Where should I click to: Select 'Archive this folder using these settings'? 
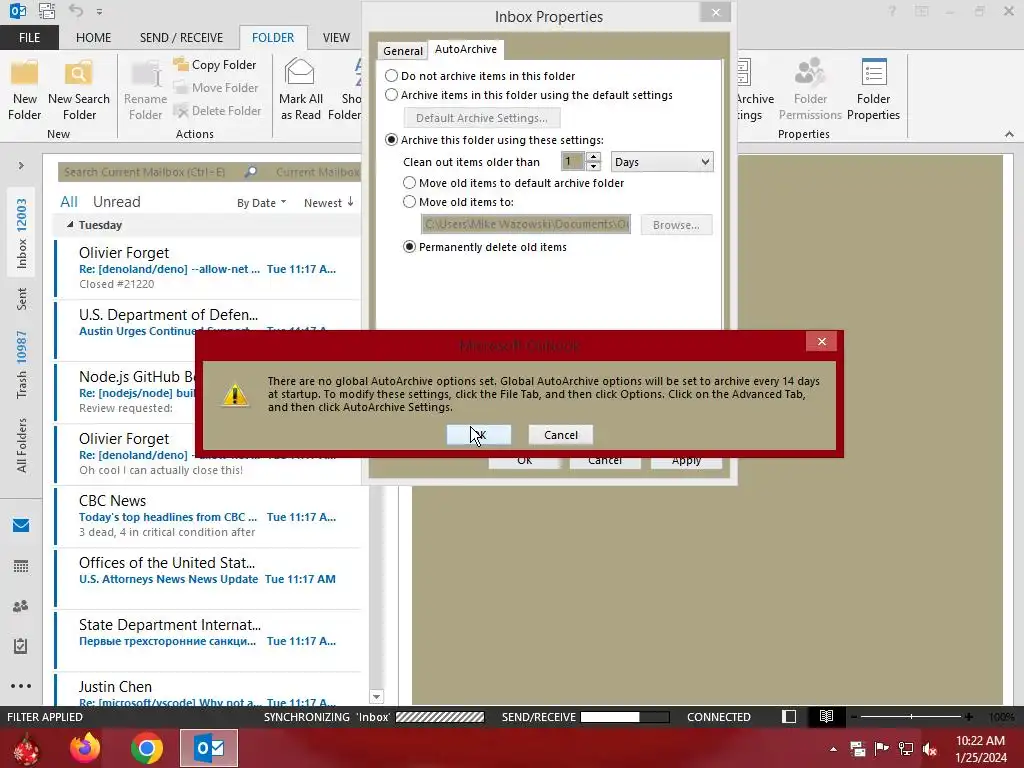click(x=391, y=140)
